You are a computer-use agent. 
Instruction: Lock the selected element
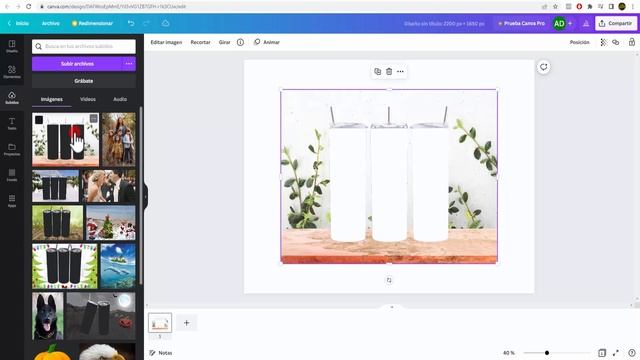click(x=631, y=42)
